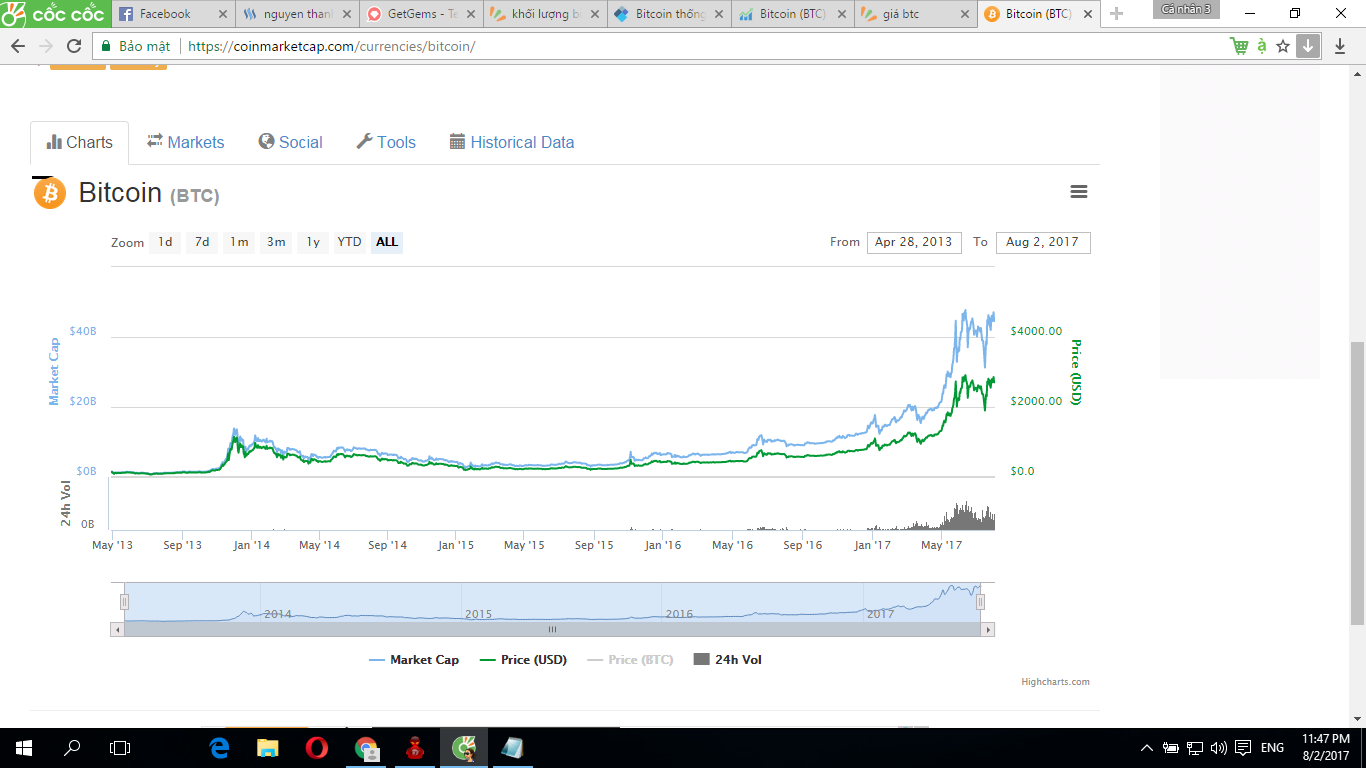The image size is (1366, 768).
Task: Open a new browser tab
Action: (x=1117, y=14)
